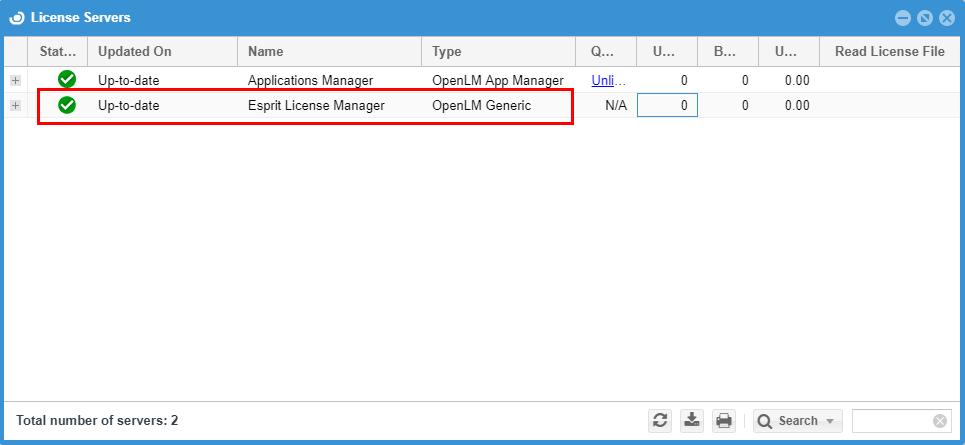Click the green status checkmark for Esprit License Manager

pyautogui.click(x=67, y=105)
